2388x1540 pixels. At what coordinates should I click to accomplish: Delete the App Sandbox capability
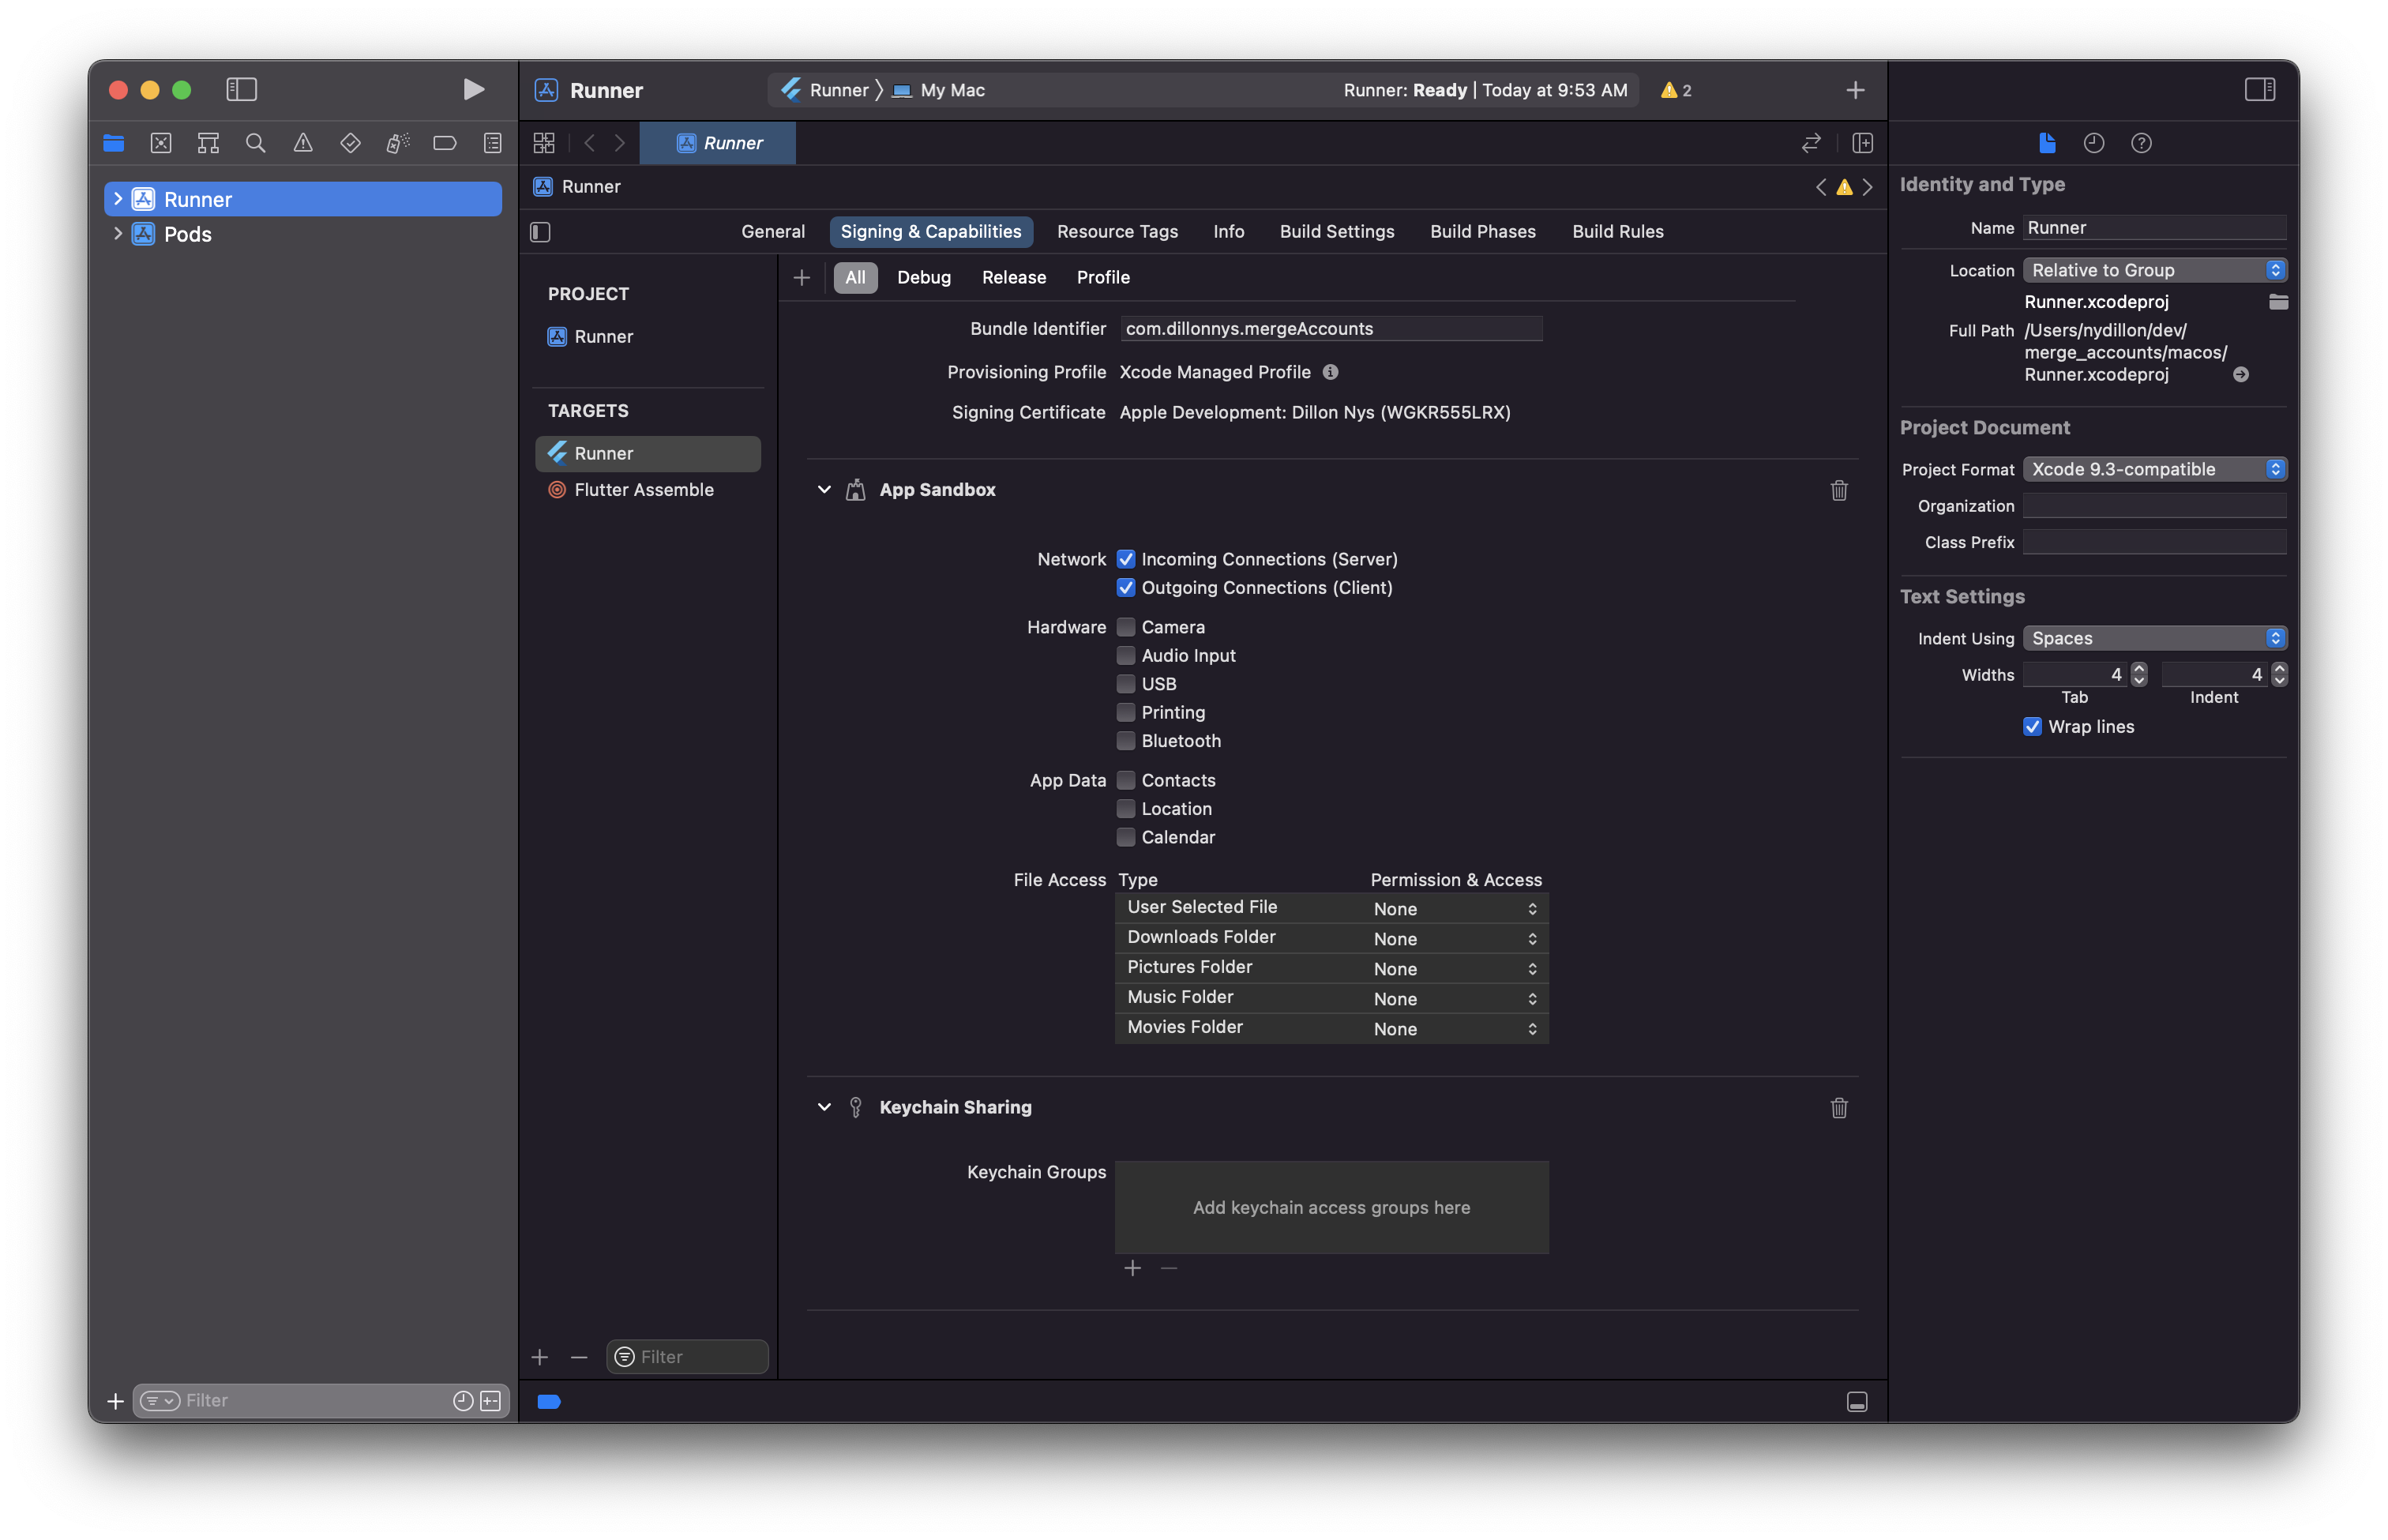click(1839, 490)
